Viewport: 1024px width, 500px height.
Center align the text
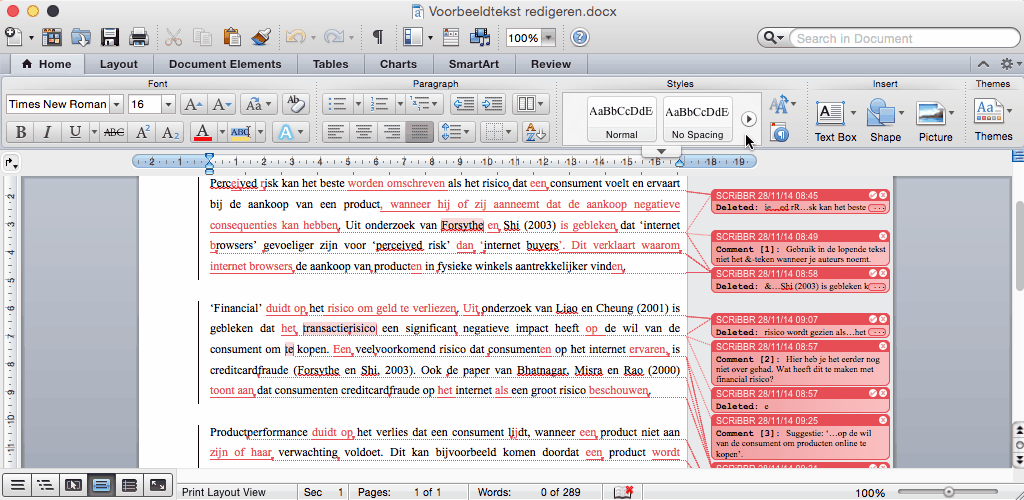[364, 132]
